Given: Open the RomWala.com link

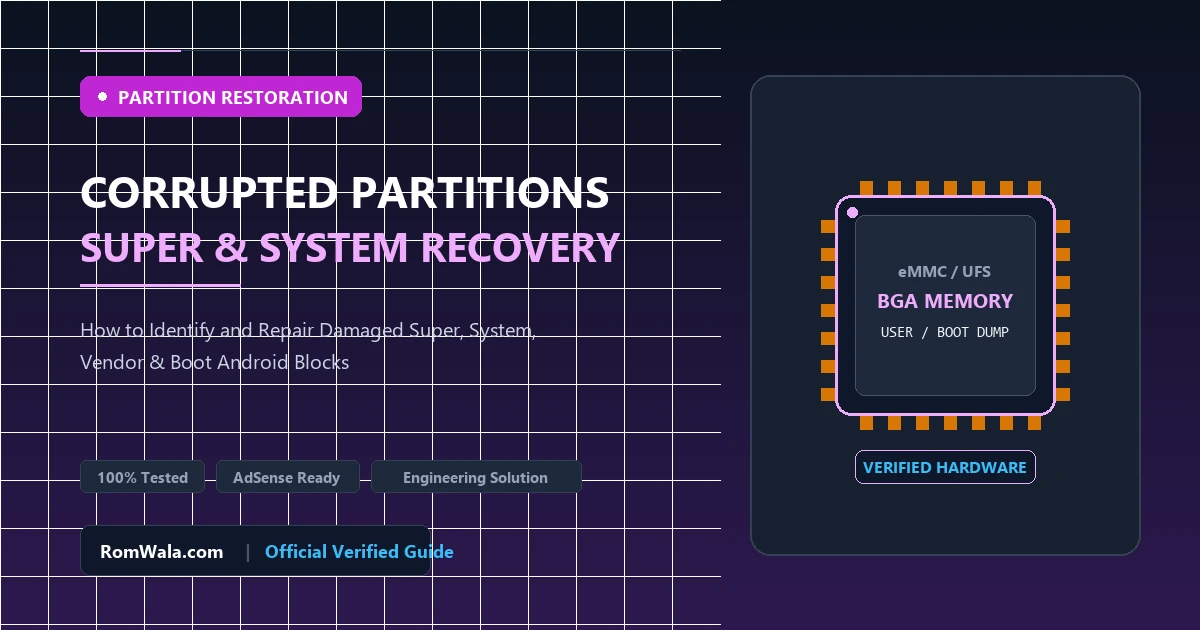Looking at the screenshot, I should [162, 551].
